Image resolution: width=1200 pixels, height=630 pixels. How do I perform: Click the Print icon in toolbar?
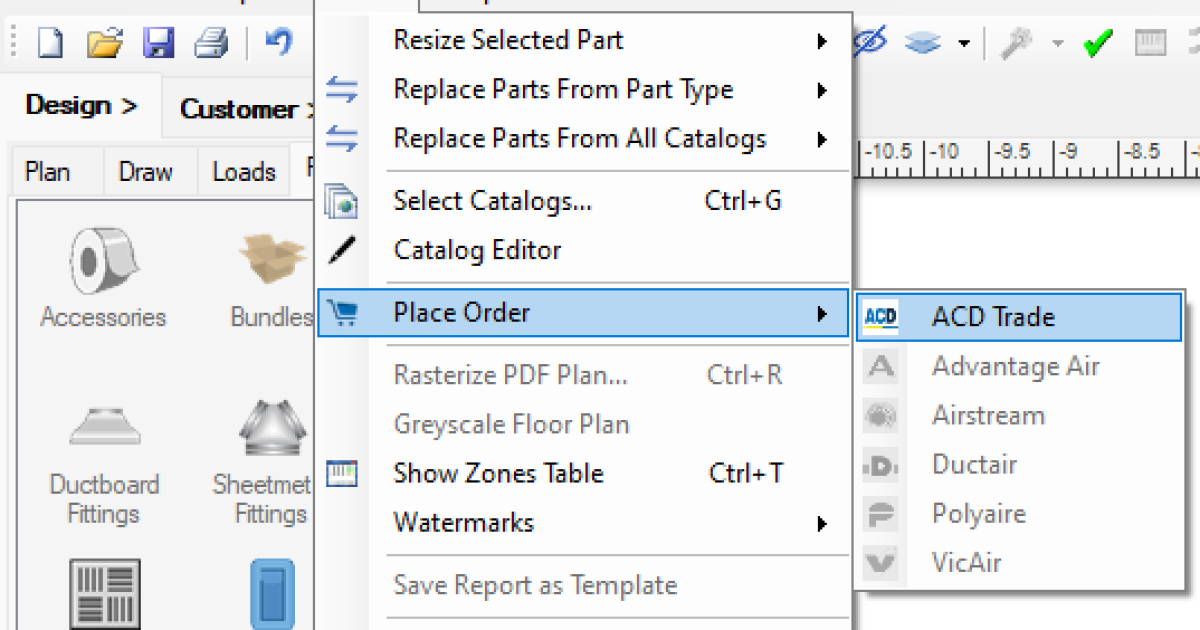click(x=211, y=42)
